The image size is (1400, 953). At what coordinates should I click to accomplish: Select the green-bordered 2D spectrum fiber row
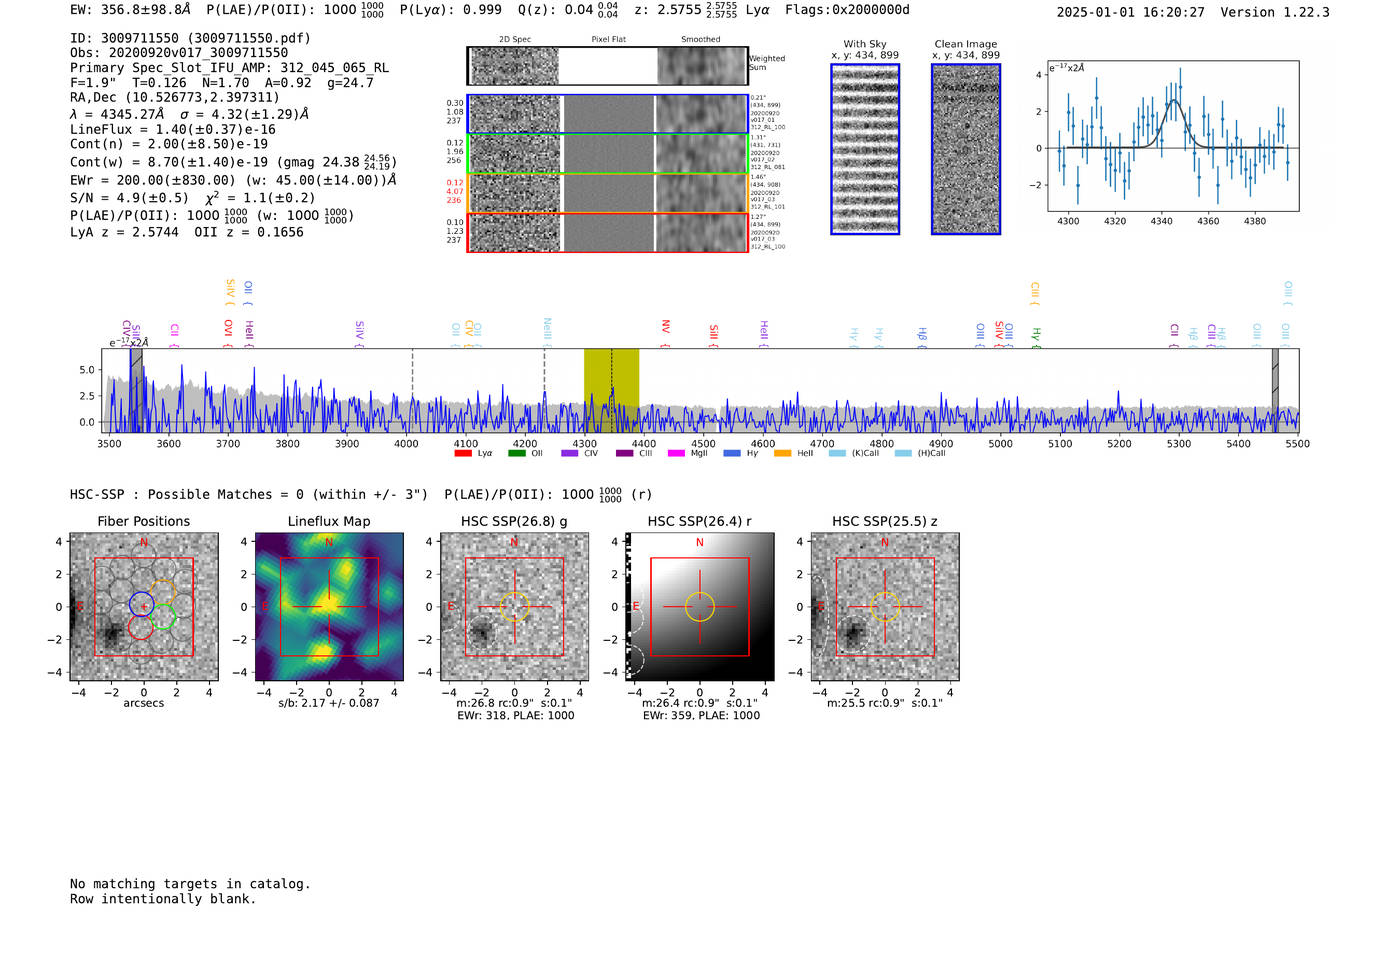pos(607,154)
